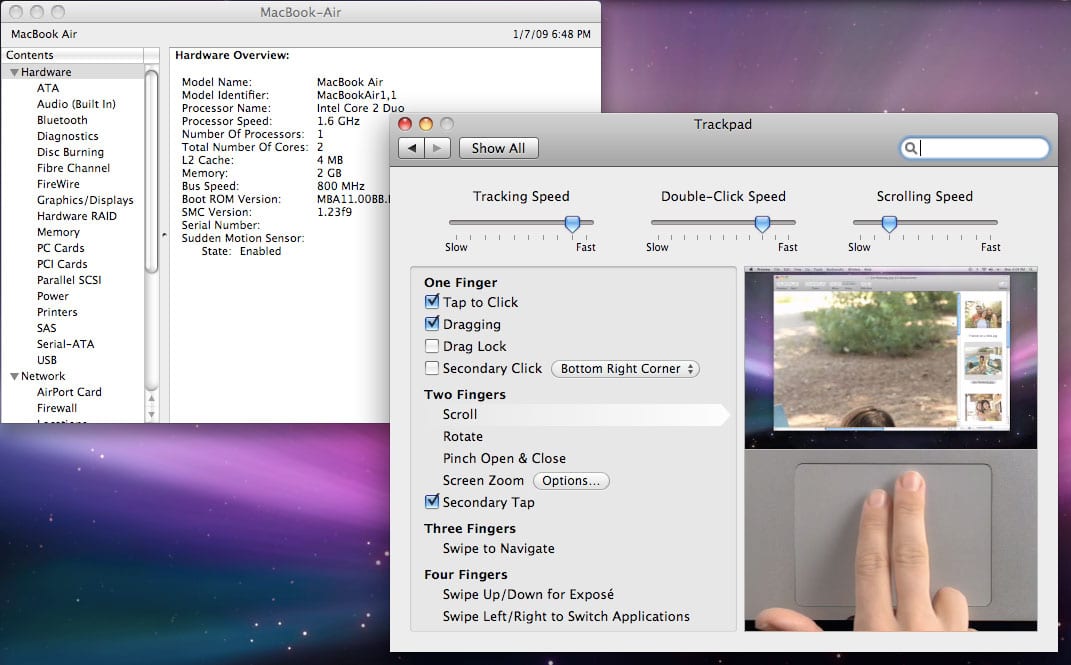This screenshot has width=1071, height=665.
Task: Click the trackpad gesture demo video
Action: 891,449
